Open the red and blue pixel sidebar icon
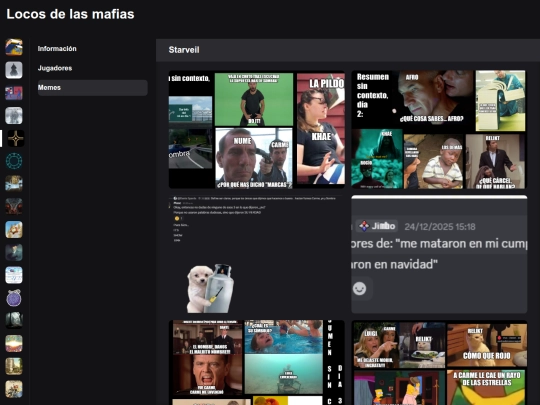The height and width of the screenshot is (405, 540). point(14,93)
